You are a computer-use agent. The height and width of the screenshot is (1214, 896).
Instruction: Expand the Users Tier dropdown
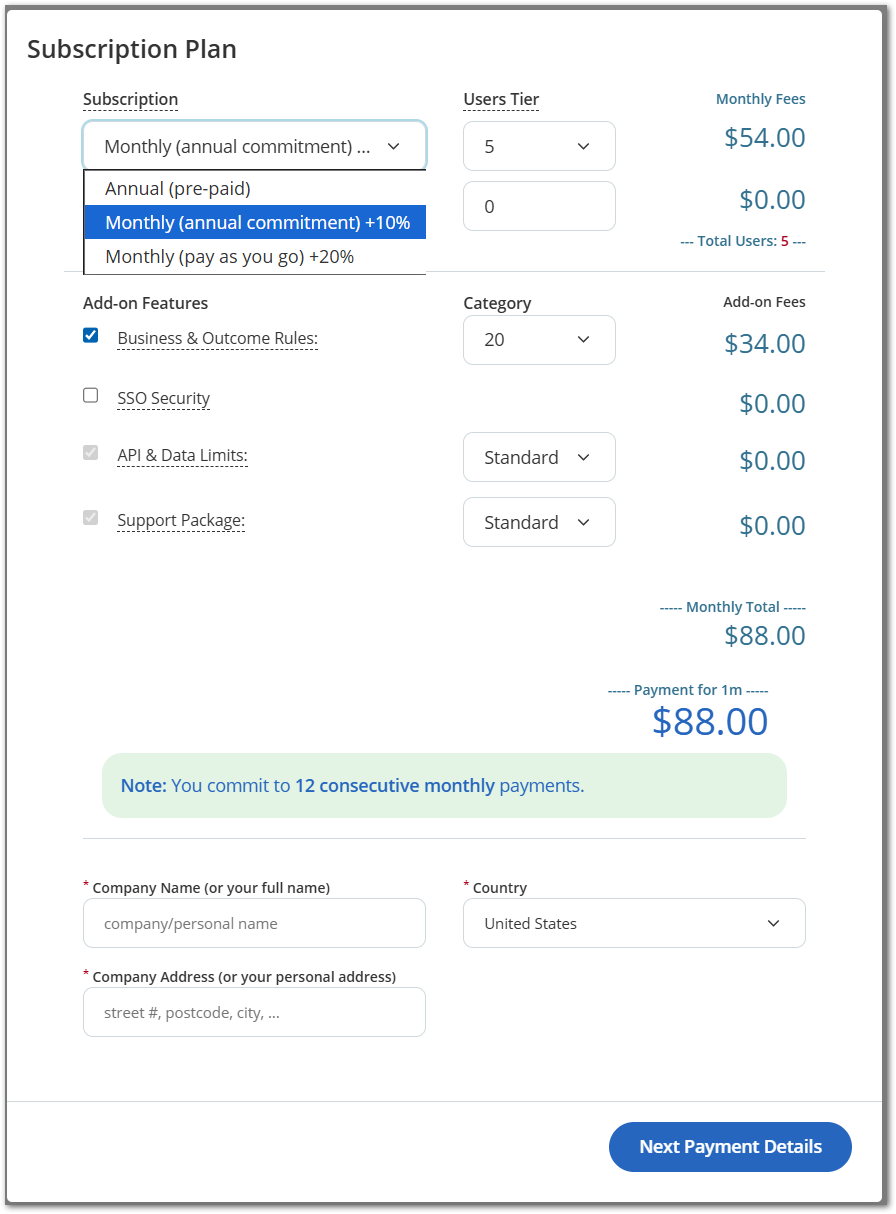point(539,146)
